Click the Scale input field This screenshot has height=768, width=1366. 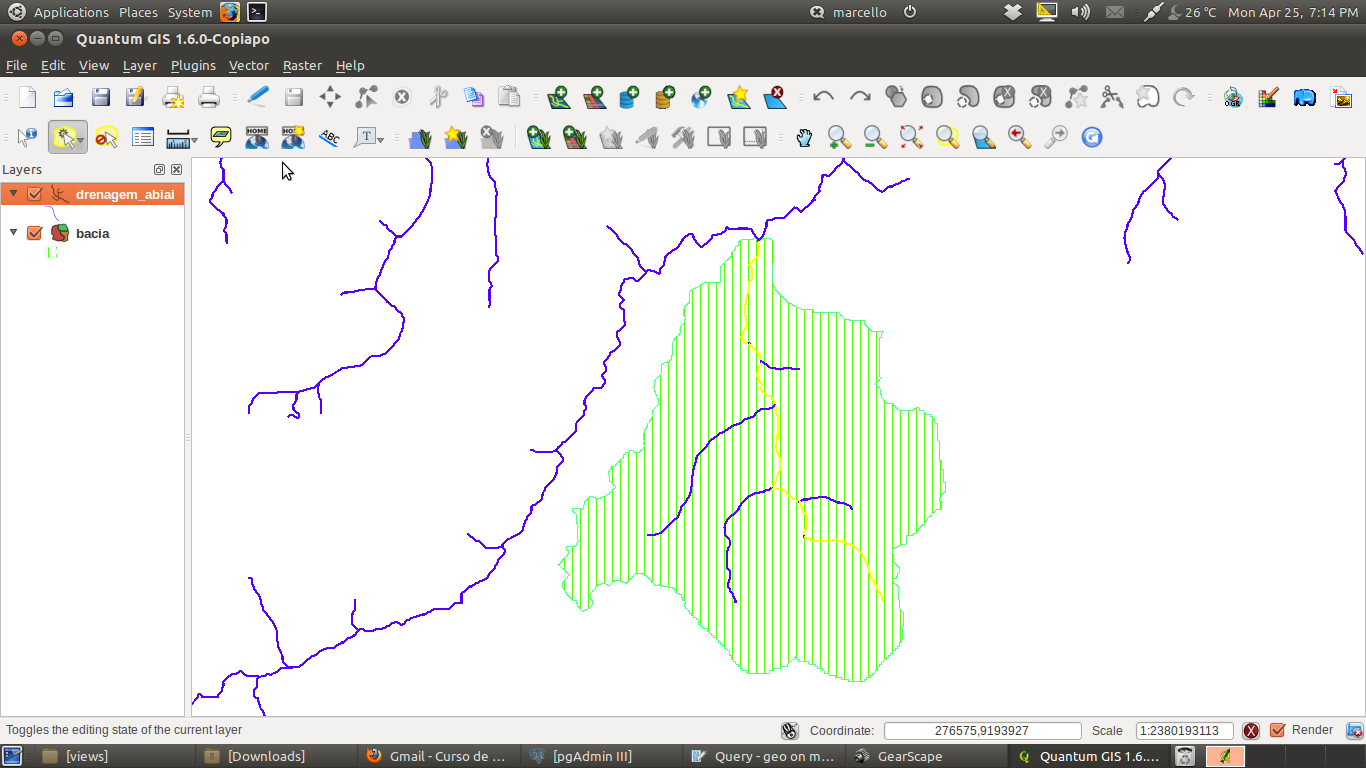(1184, 731)
